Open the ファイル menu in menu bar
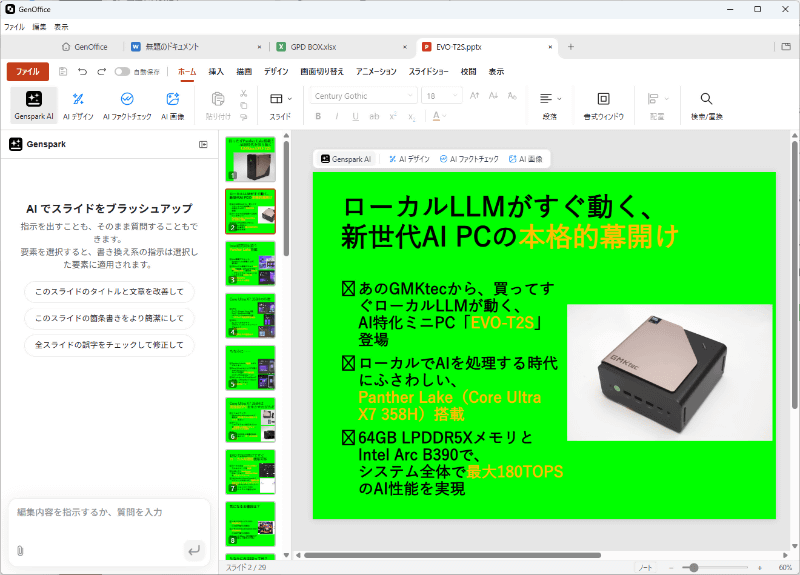The height and width of the screenshot is (575, 800). [14, 27]
